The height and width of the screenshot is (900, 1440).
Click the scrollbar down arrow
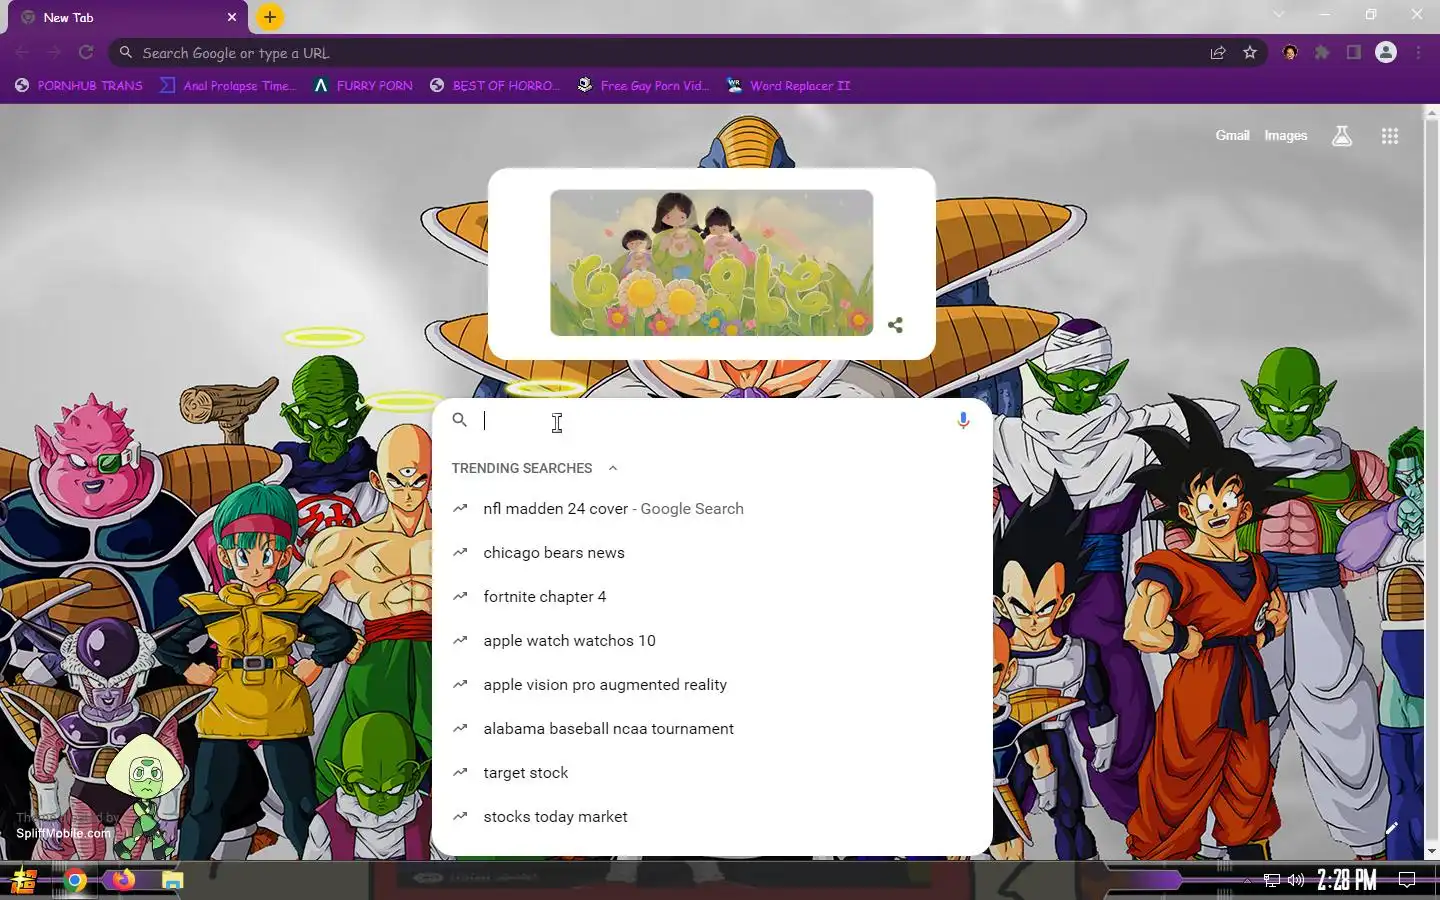tap(1431, 851)
